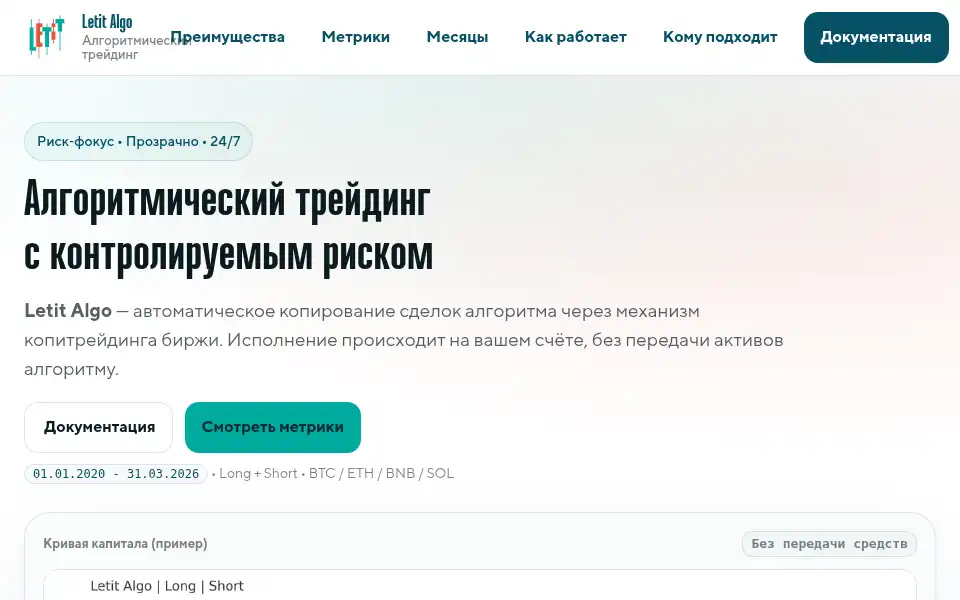Click the dark Документация header button
The height and width of the screenshot is (600, 960).
point(876,37)
